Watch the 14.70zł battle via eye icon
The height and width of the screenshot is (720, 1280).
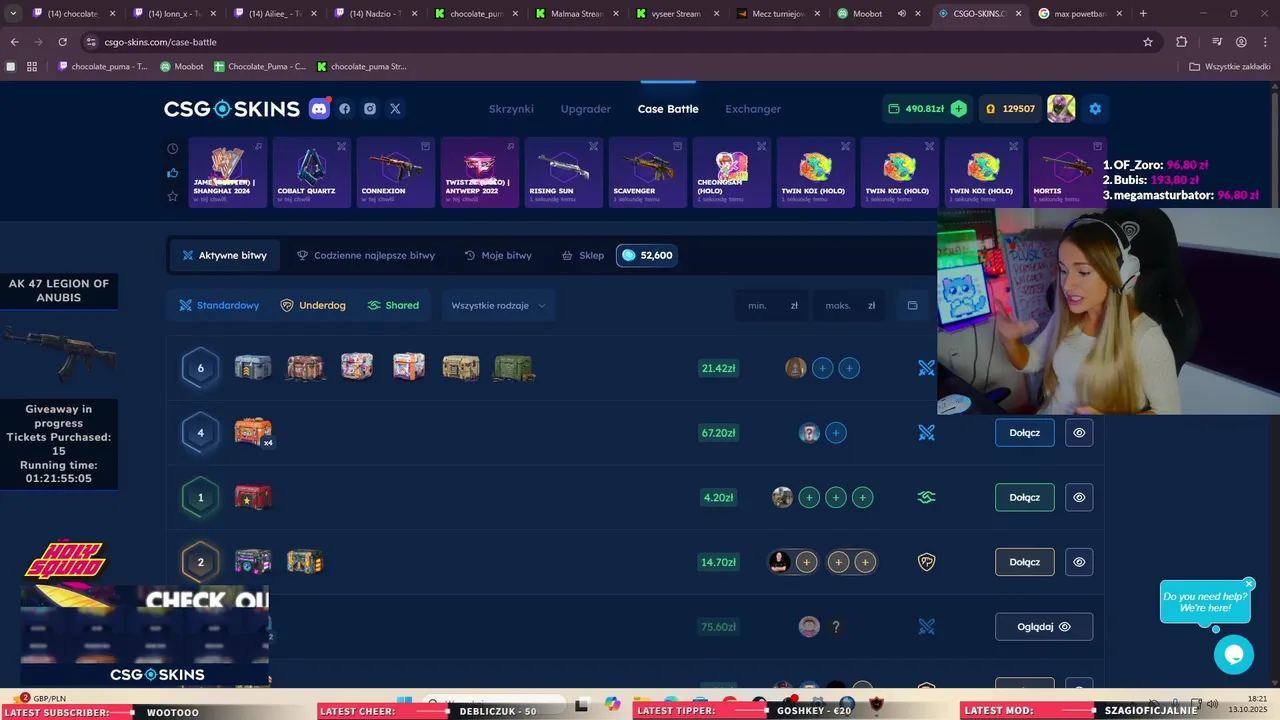[x=1079, y=562]
